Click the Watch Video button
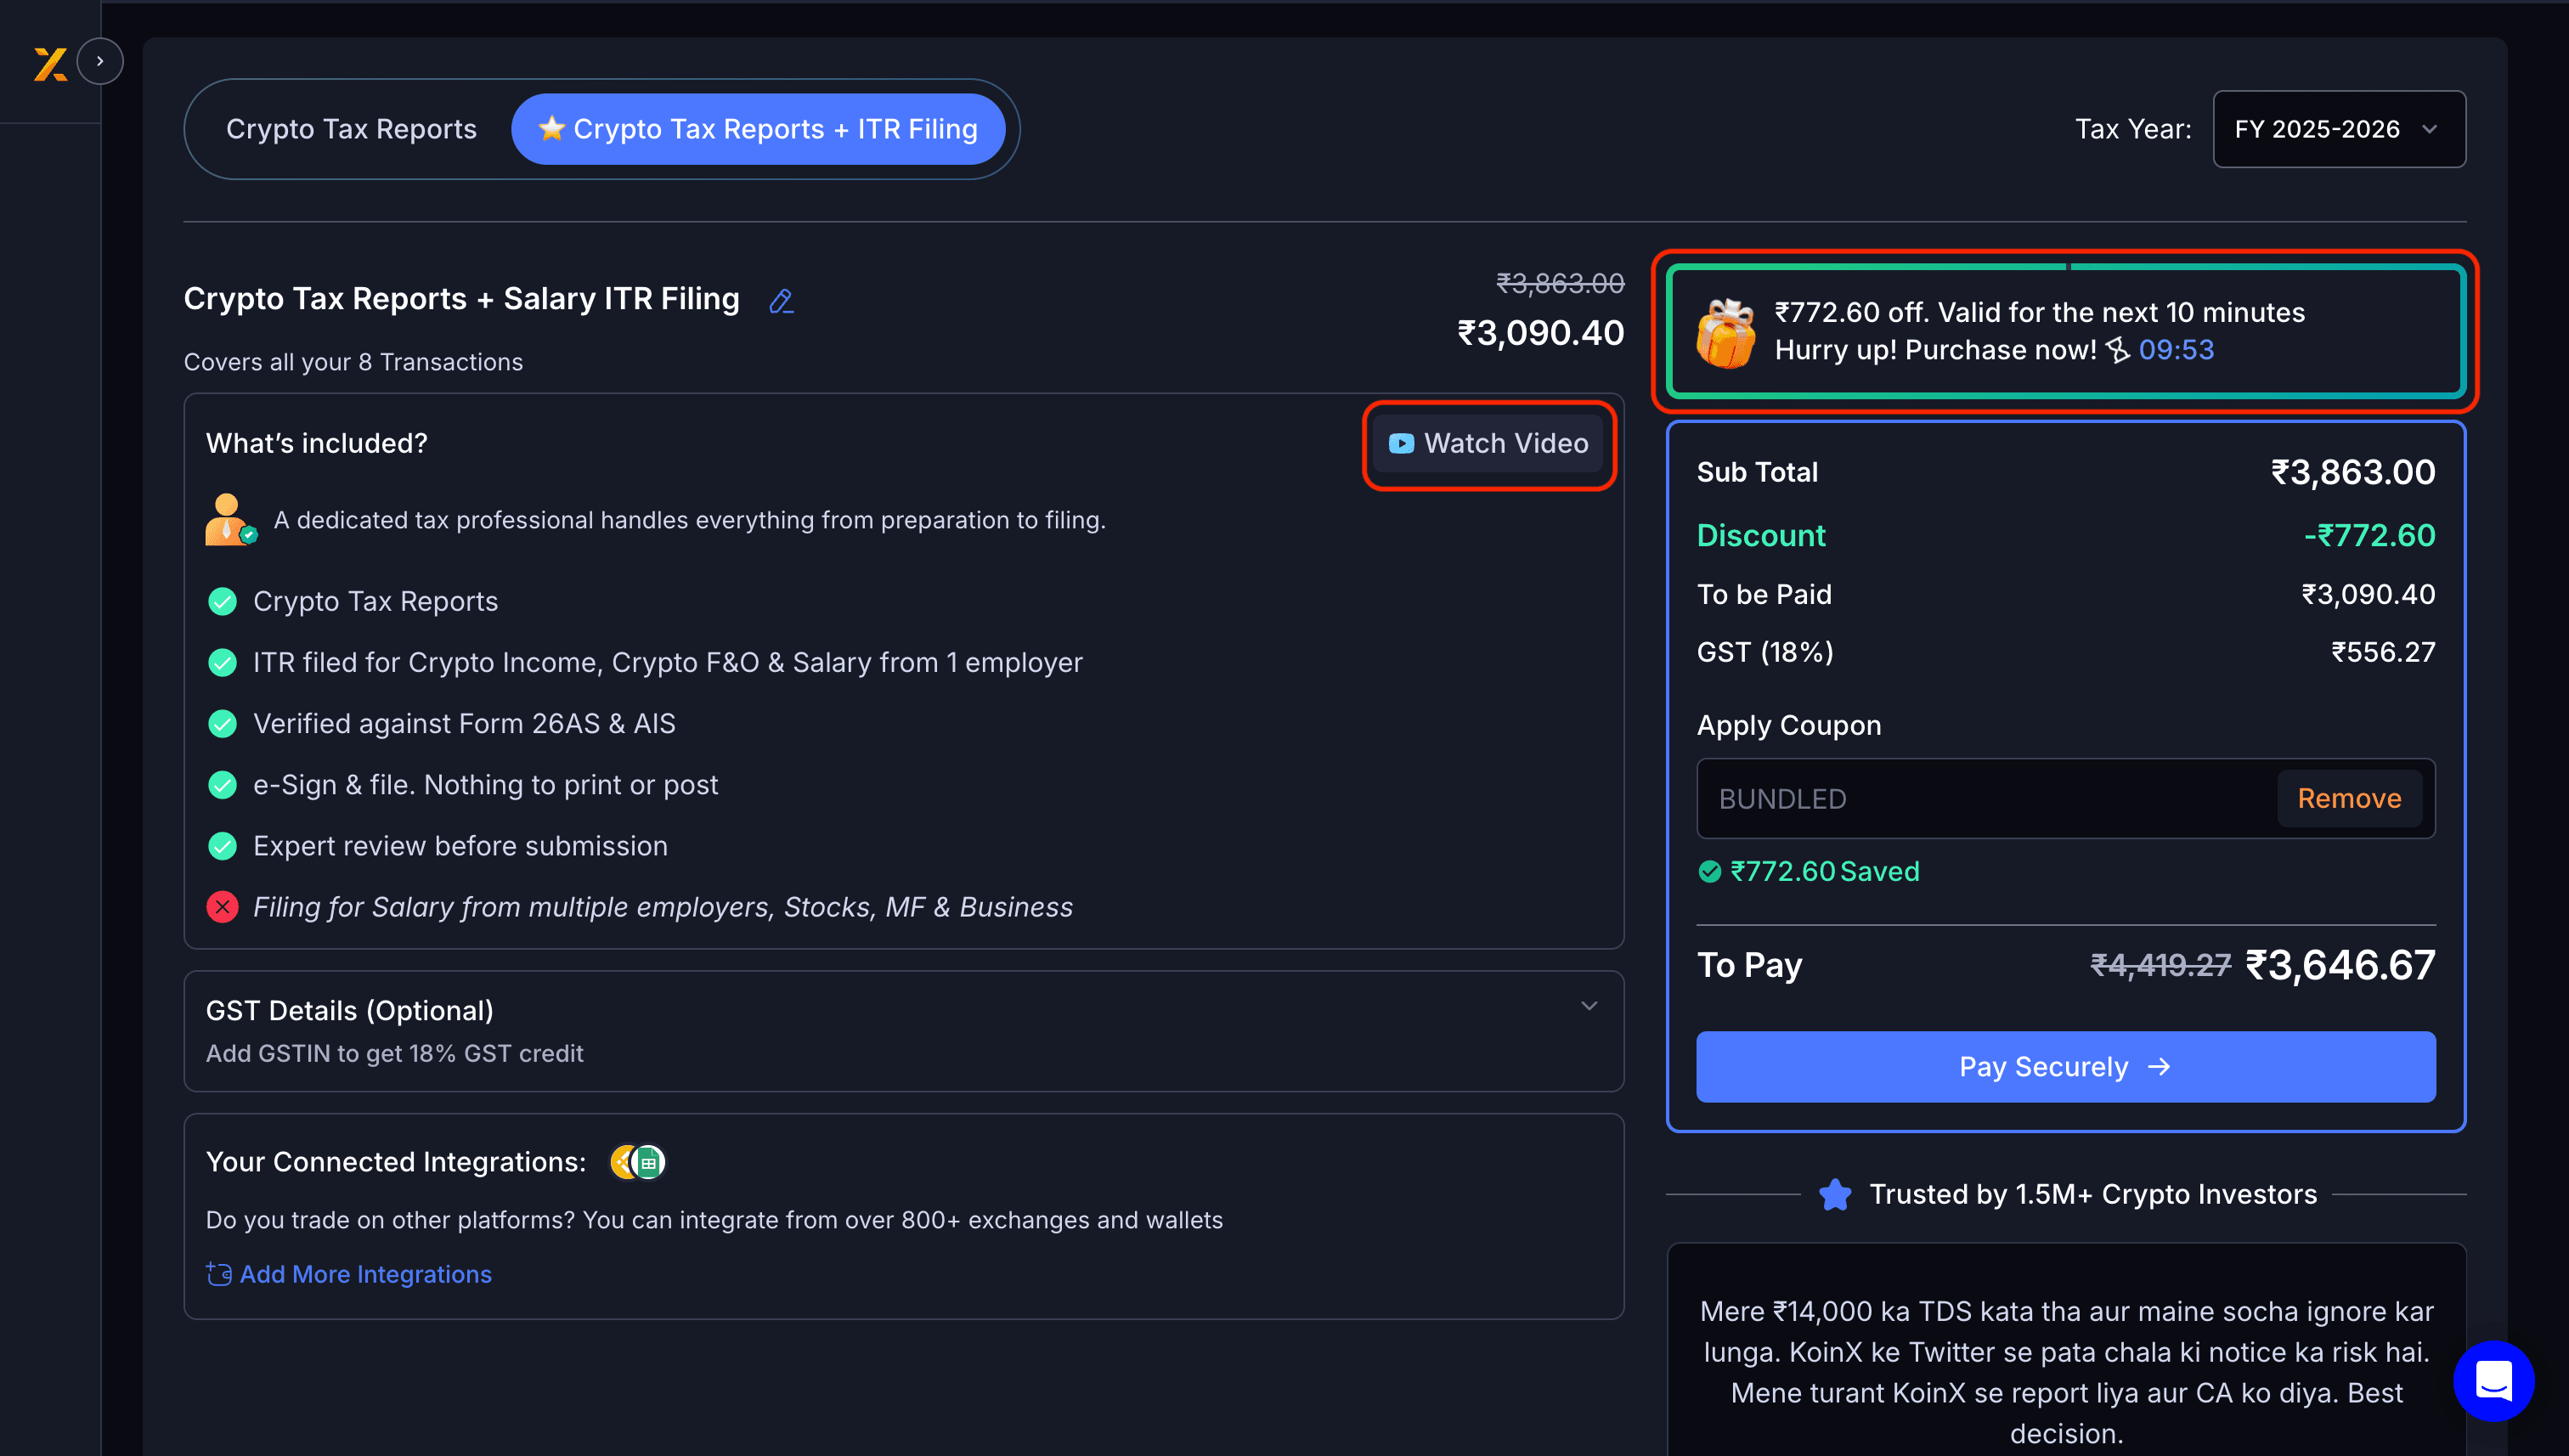The height and width of the screenshot is (1456, 2569). 1489,444
